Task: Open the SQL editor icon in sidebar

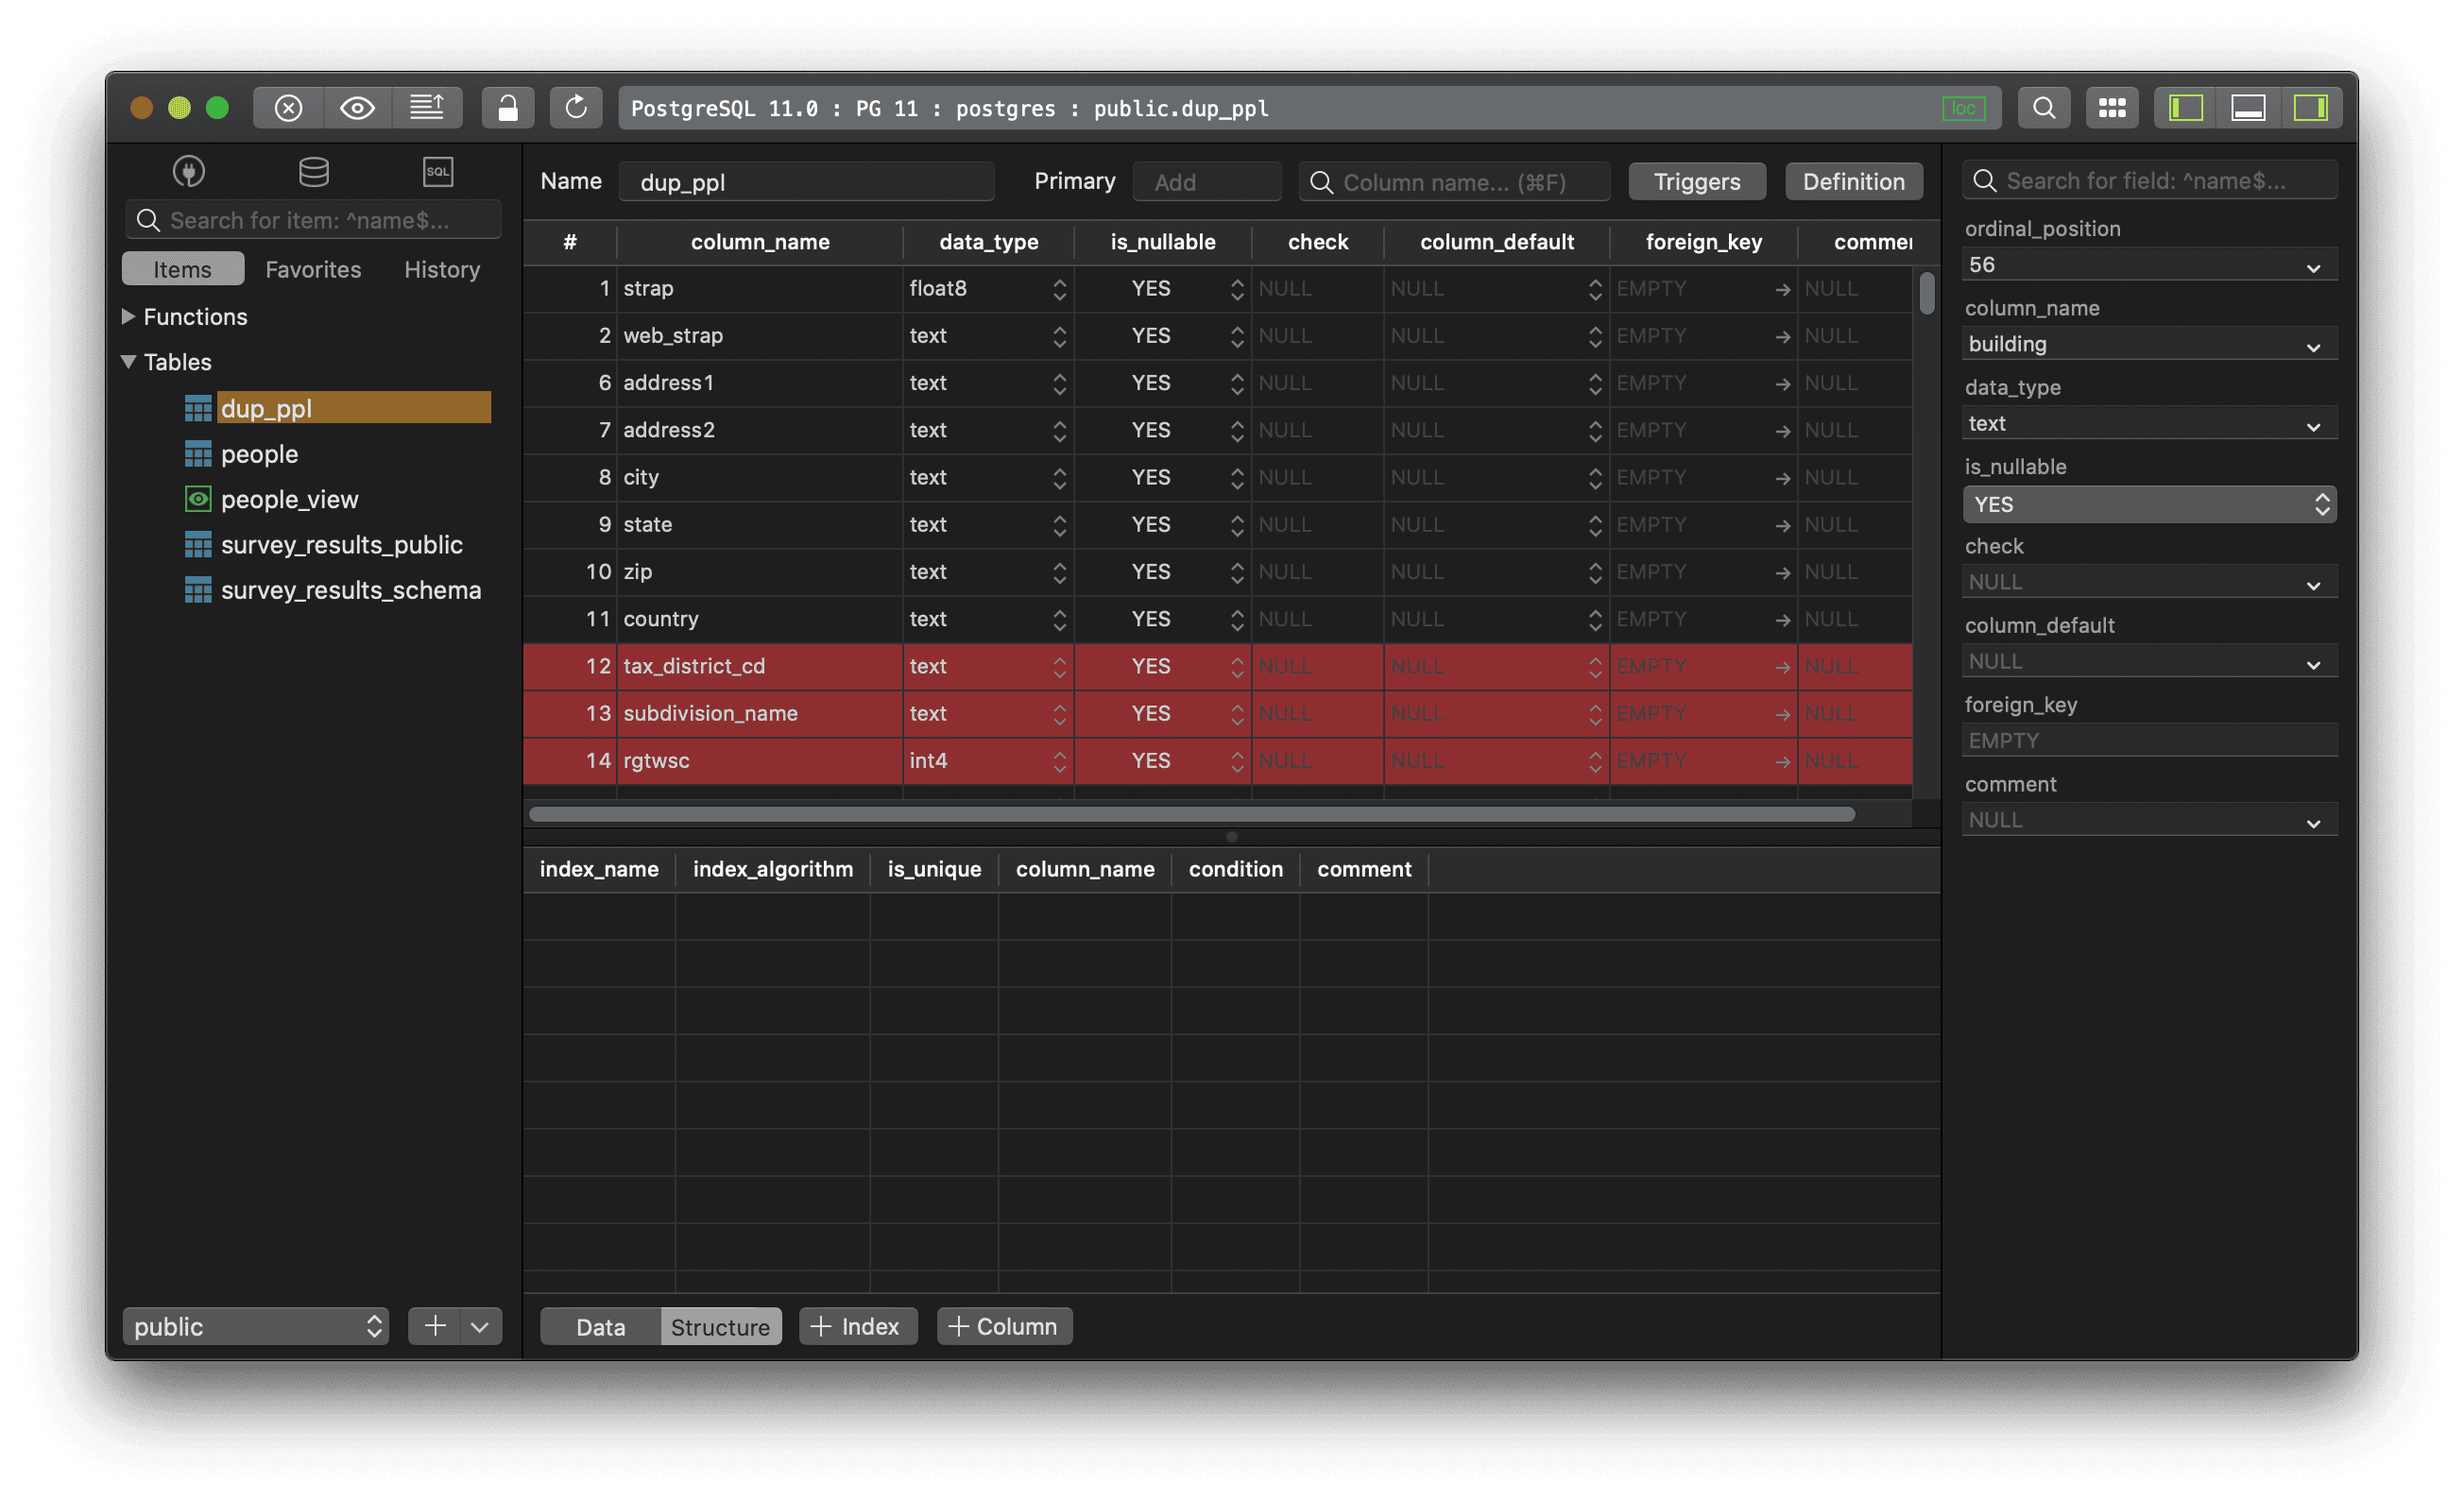Action: (438, 172)
